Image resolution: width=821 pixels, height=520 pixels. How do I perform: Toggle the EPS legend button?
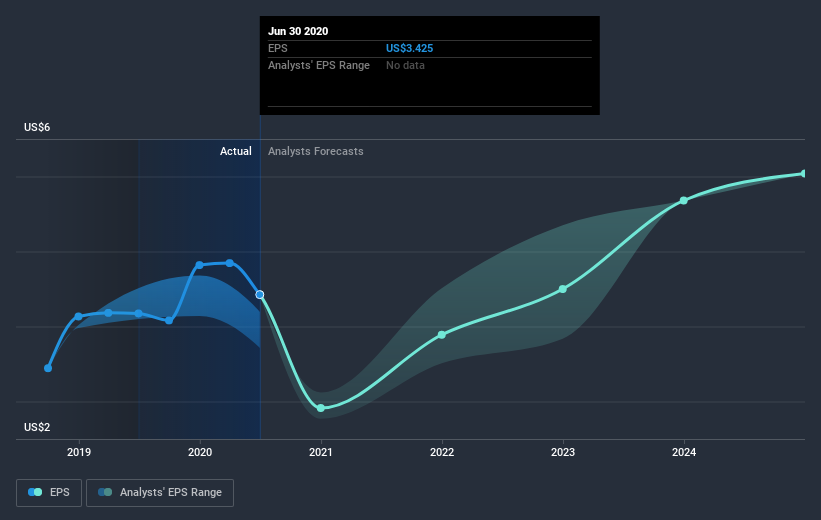49,492
